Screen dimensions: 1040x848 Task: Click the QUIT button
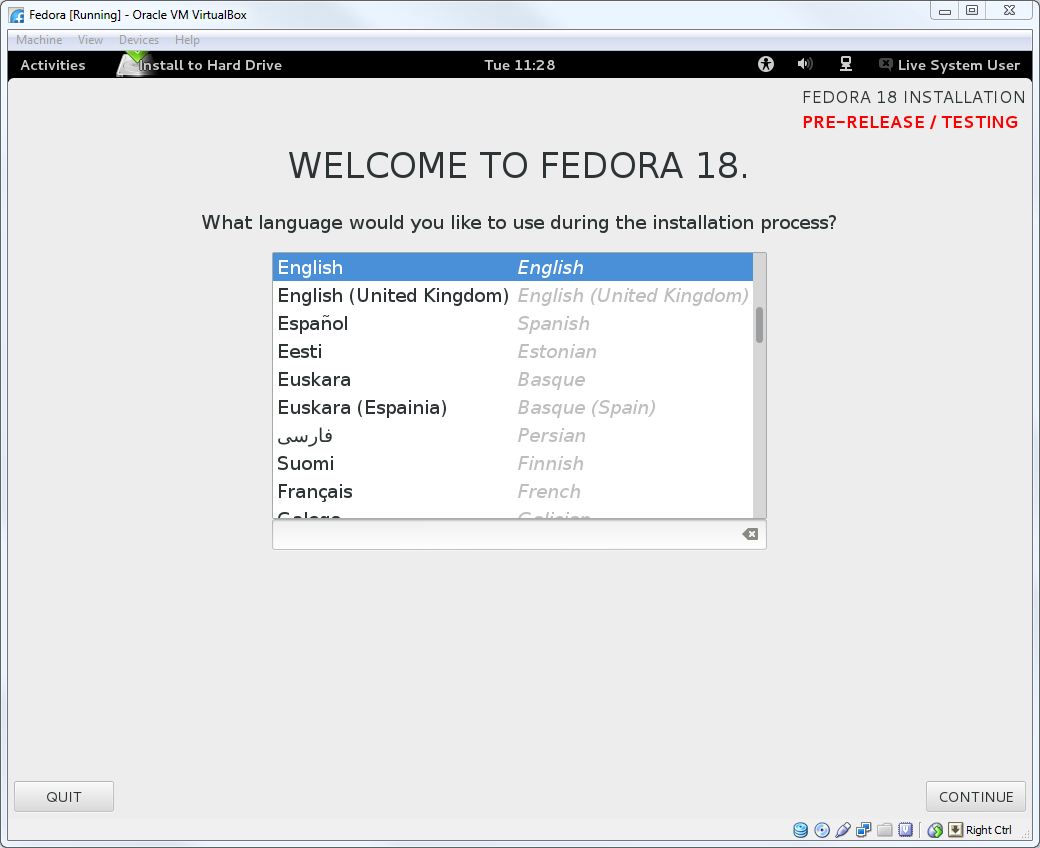(x=64, y=796)
